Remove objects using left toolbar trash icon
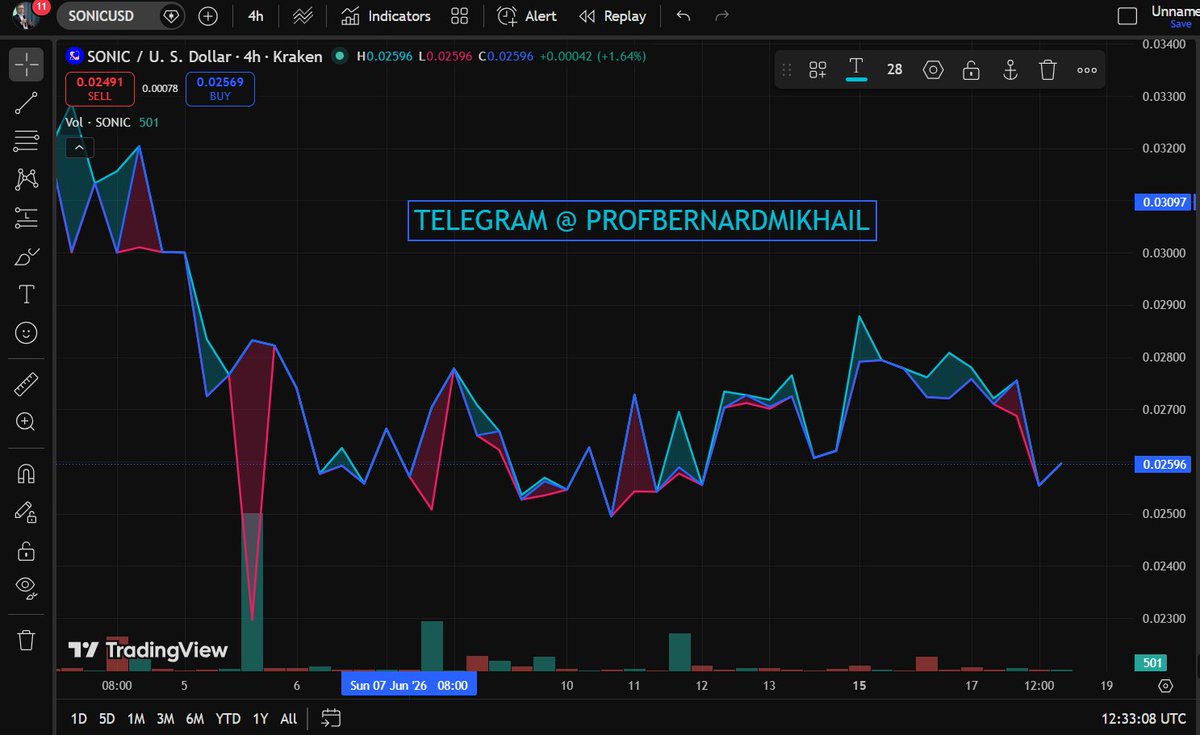1200x735 pixels. tap(26, 639)
